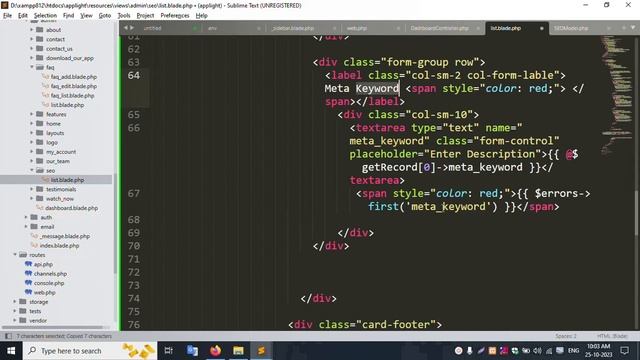
Task: Click the previous tab arrow
Action: (126, 28)
